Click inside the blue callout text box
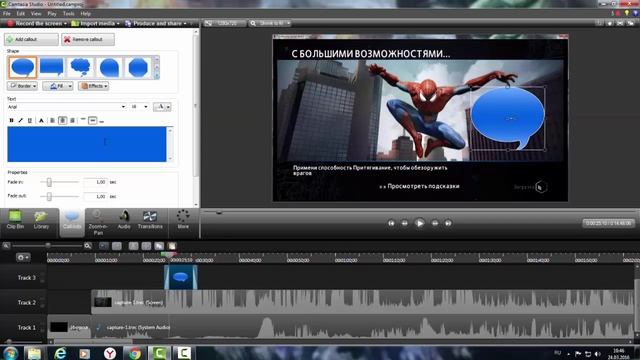640x360 pixels. click(x=87, y=144)
